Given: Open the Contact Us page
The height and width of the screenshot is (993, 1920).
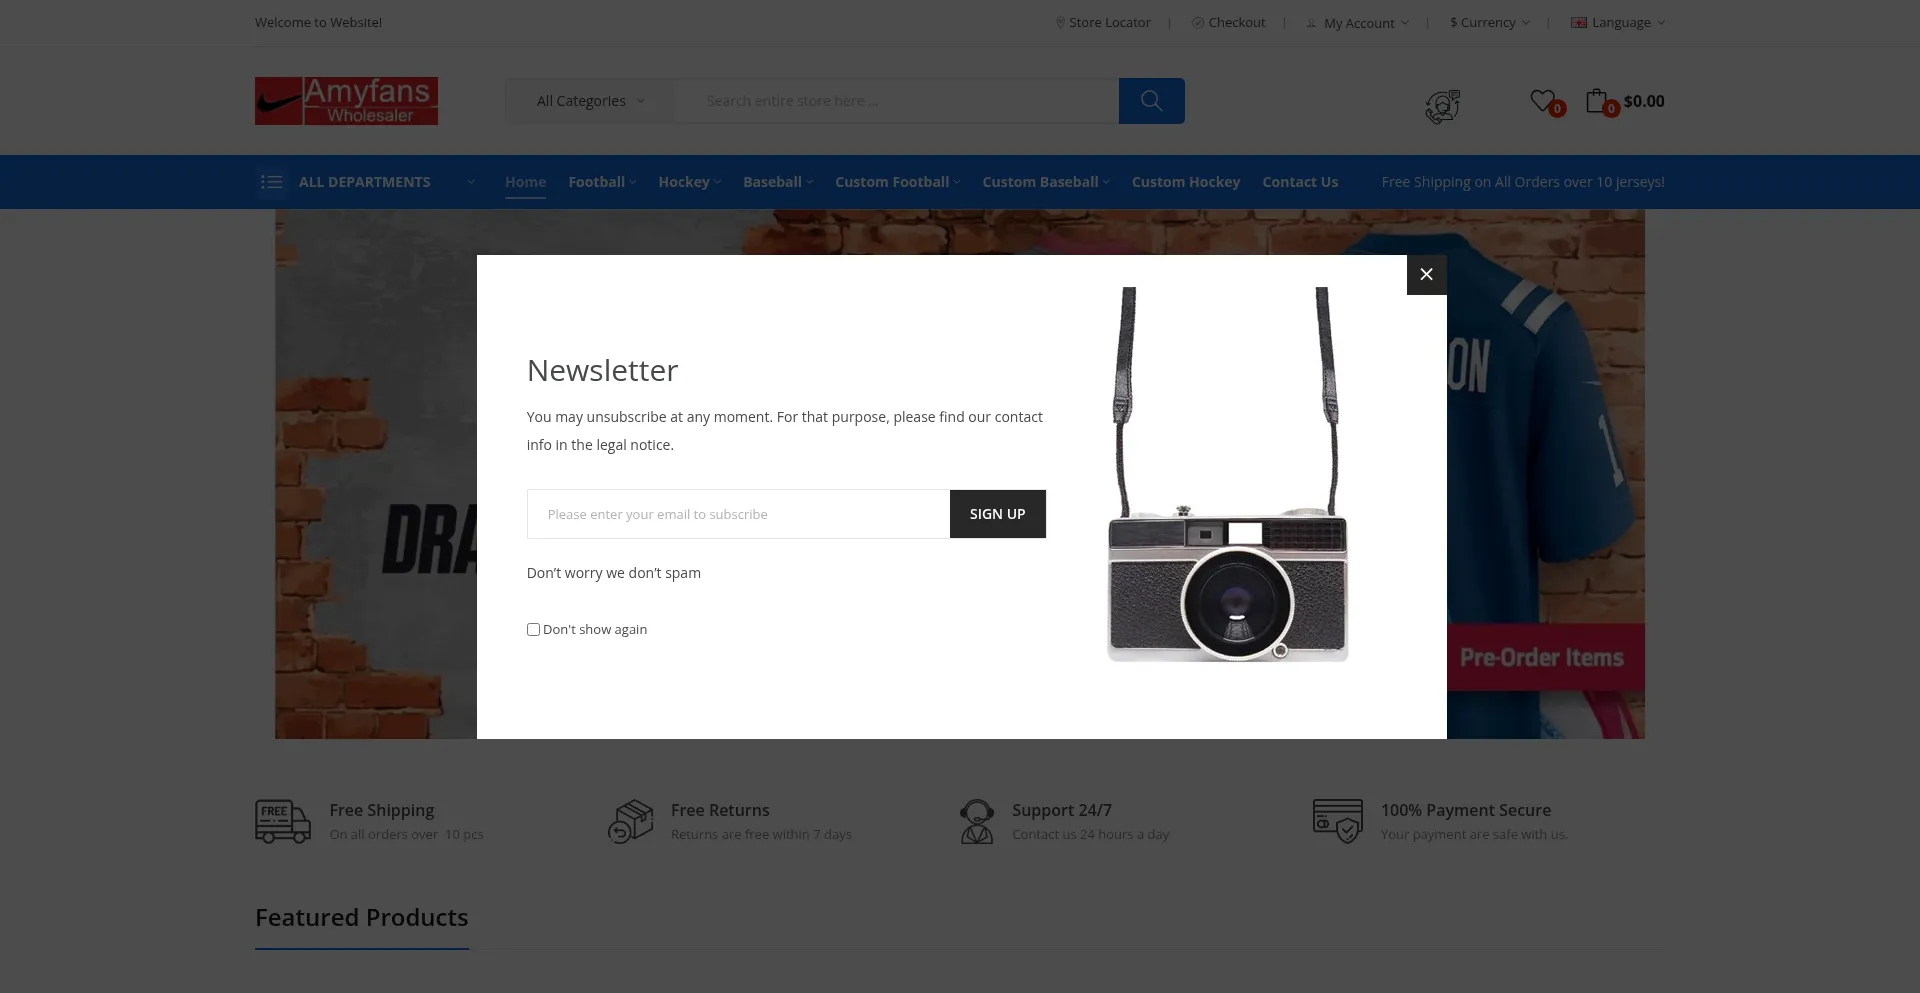Looking at the screenshot, I should pyautogui.click(x=1300, y=182).
